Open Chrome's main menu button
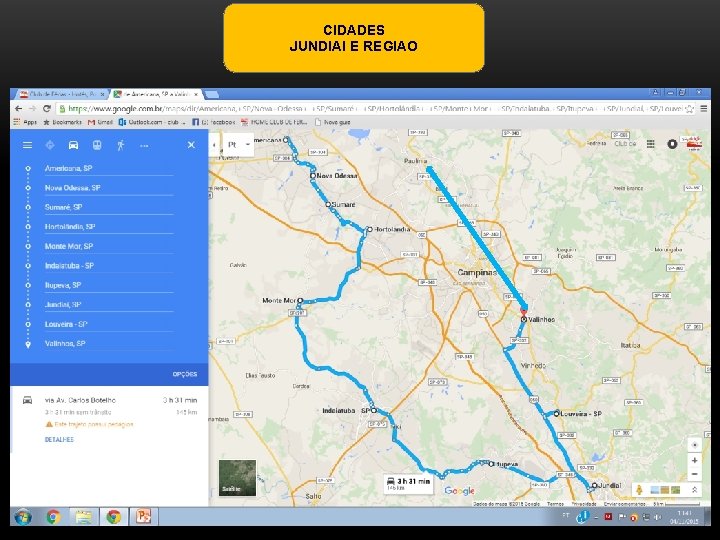The height and width of the screenshot is (540, 720). [x=703, y=109]
